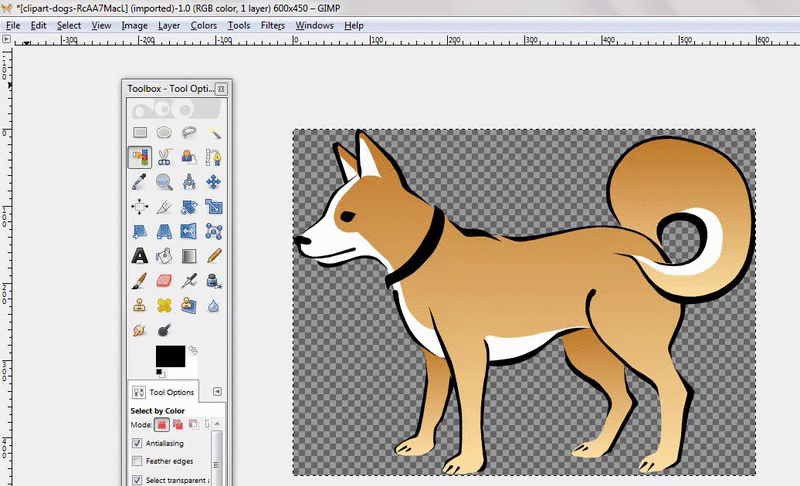800x486 pixels.
Task: Select the Rectangle Select tool
Action: point(140,132)
